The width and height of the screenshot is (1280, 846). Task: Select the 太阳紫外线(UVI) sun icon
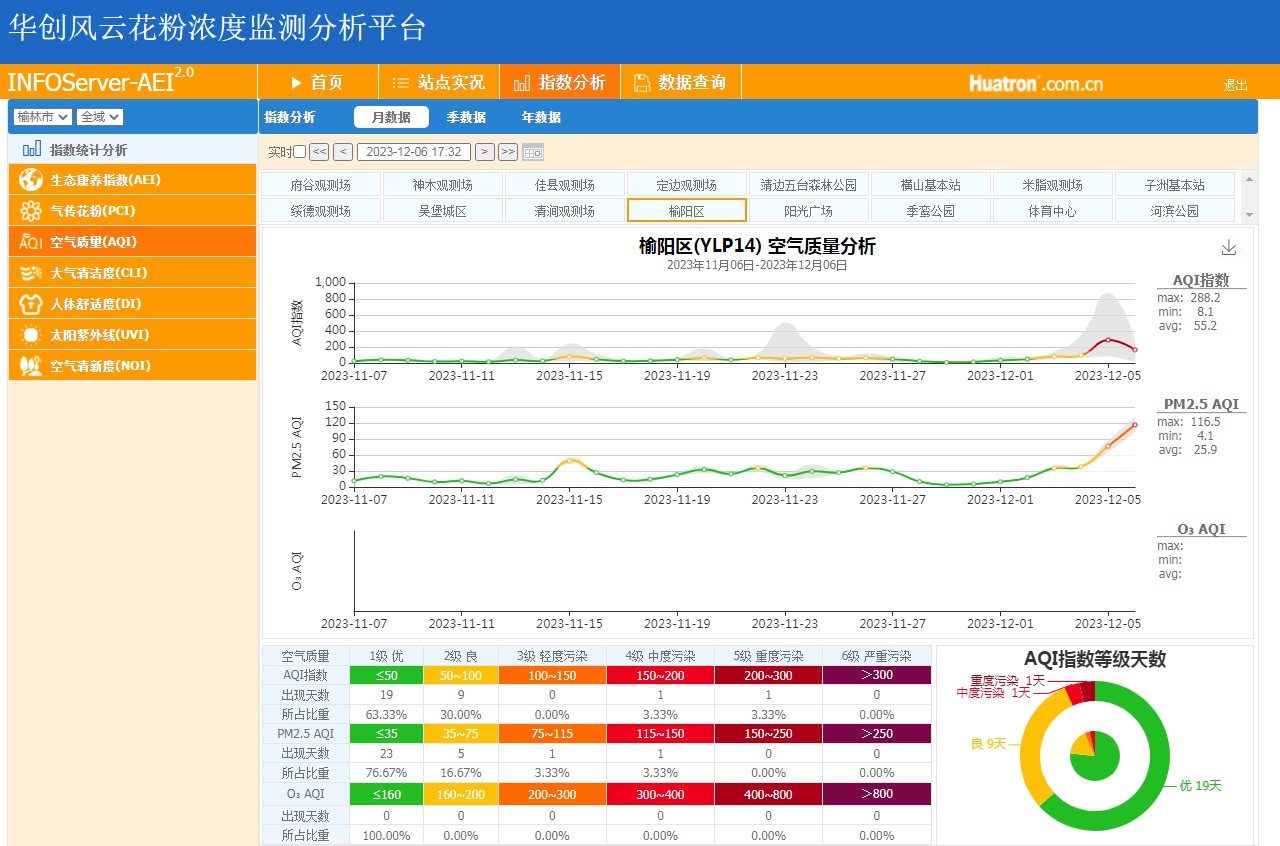click(x=31, y=335)
